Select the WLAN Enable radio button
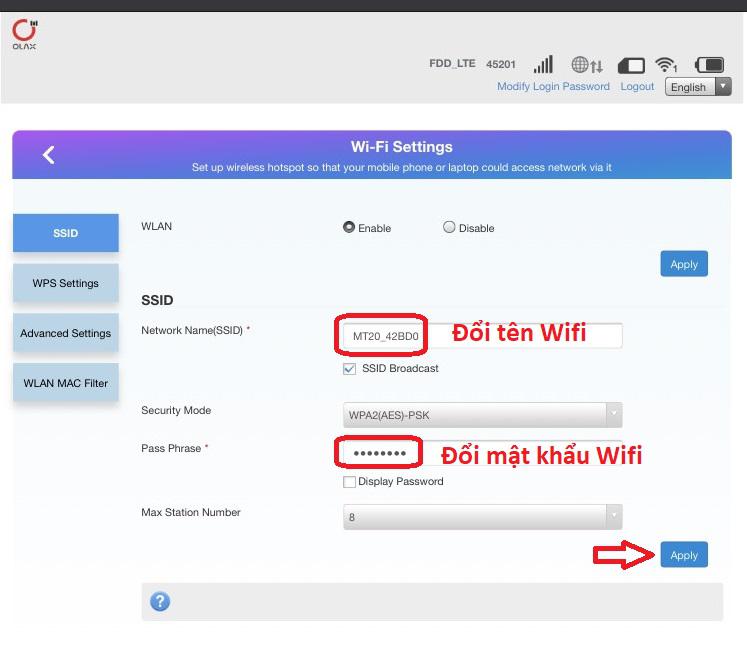The width and height of the screenshot is (747, 652). pos(349,227)
